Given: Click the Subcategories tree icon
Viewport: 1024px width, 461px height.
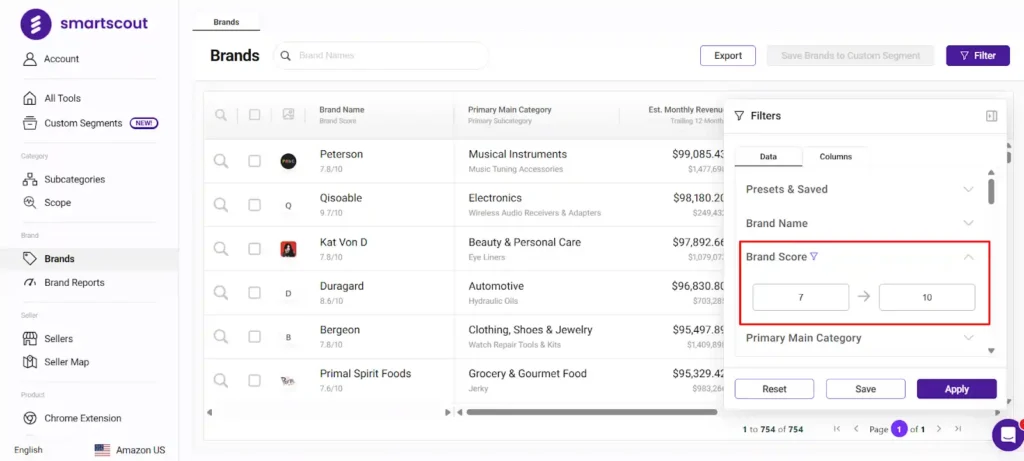Looking at the screenshot, I should [29, 180].
